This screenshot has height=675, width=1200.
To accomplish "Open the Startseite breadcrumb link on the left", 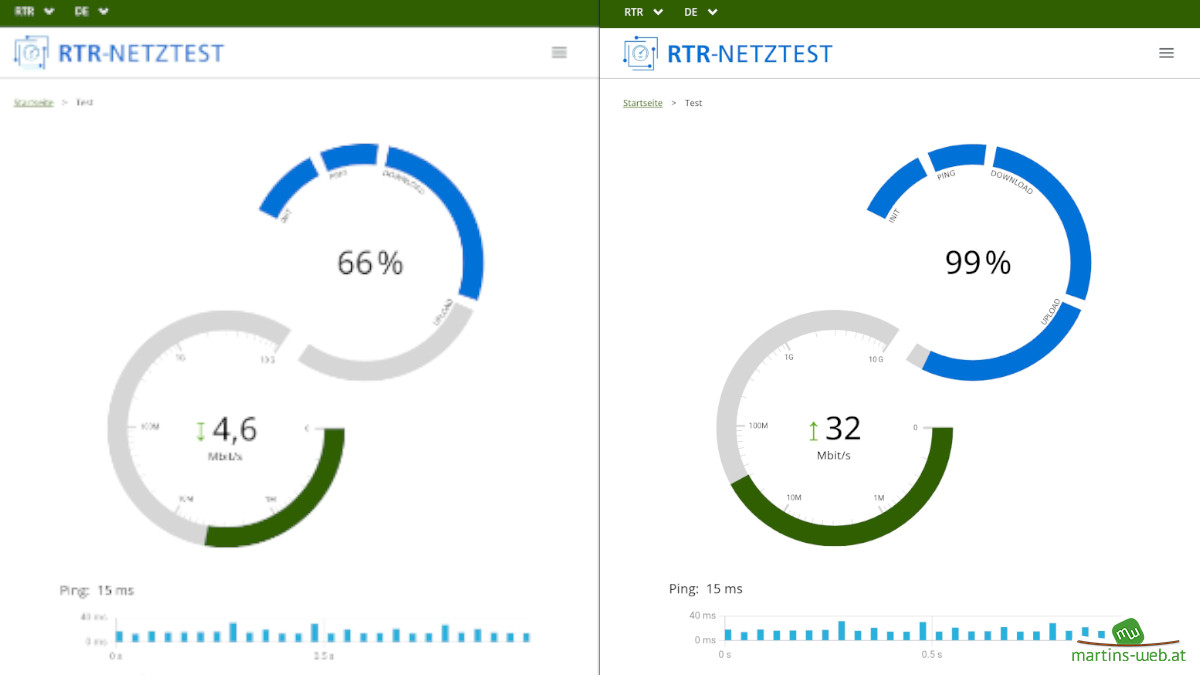I will (32, 102).
